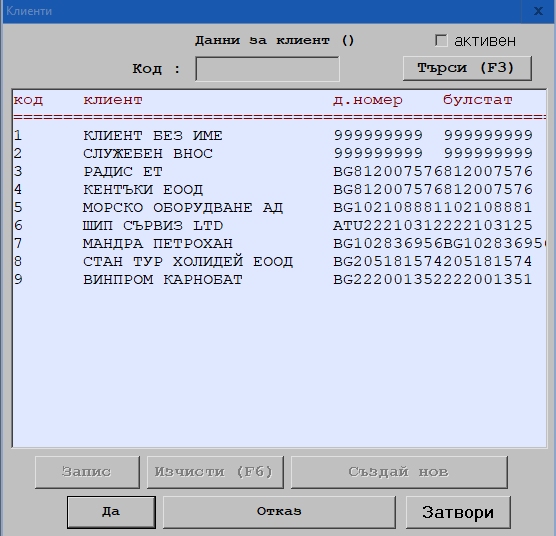Select client ШИП СЪРВИЗ LTD
556x536 pixels.
coord(279,226)
